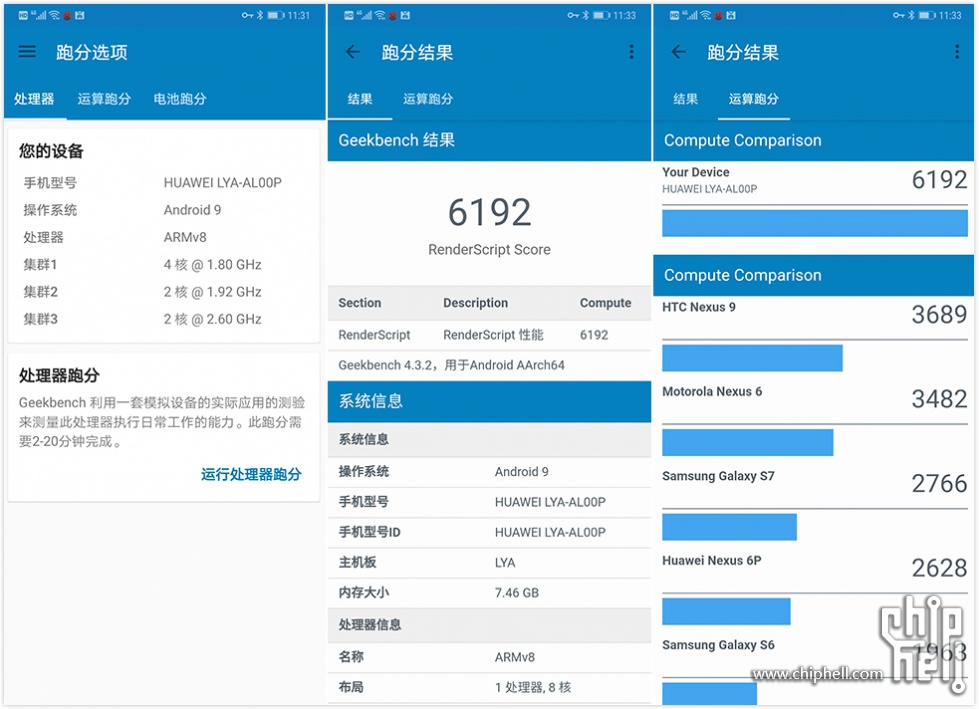979x709 pixels.
Task: Tap the Motorola Nexus 6 device name
Action: pos(712,391)
